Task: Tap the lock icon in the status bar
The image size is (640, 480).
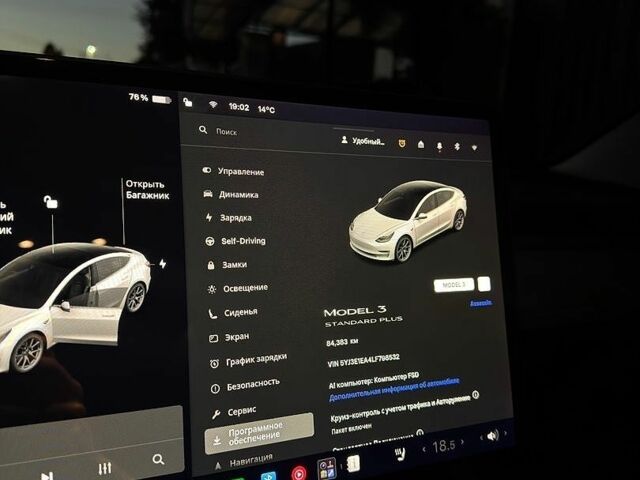Action: (188, 102)
